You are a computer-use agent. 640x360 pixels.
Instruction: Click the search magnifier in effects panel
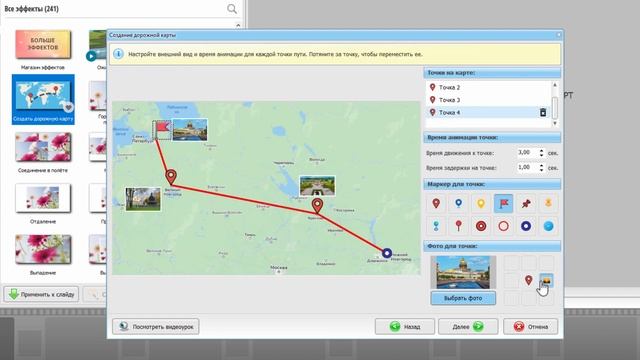click(x=232, y=9)
